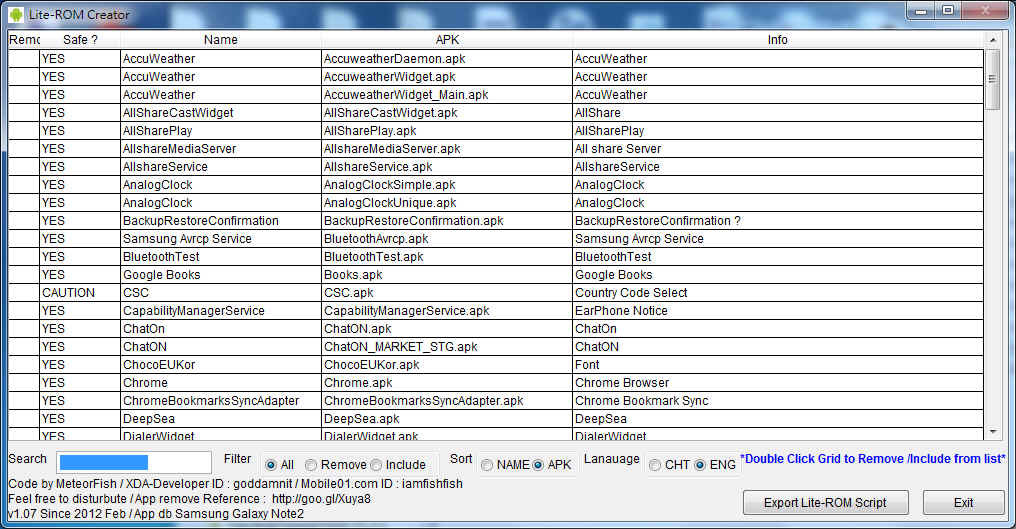Select the AllShareCastWidget name cell
Image resolution: width=1016 pixels, height=529 pixels.
tap(221, 113)
